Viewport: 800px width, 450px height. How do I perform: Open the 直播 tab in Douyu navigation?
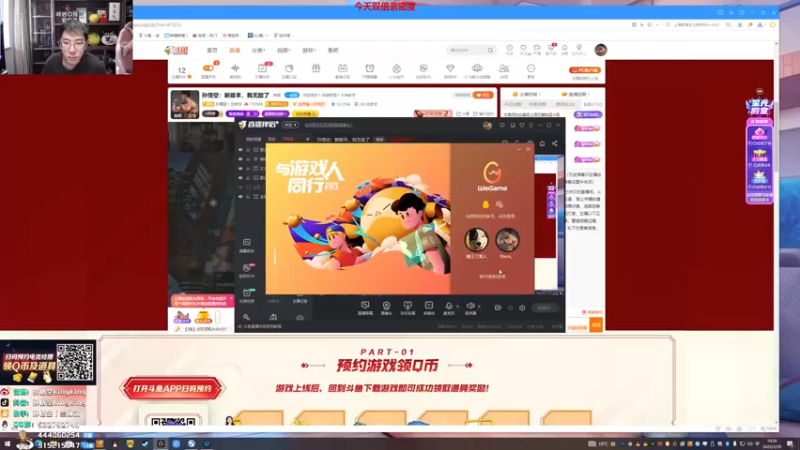[235, 51]
